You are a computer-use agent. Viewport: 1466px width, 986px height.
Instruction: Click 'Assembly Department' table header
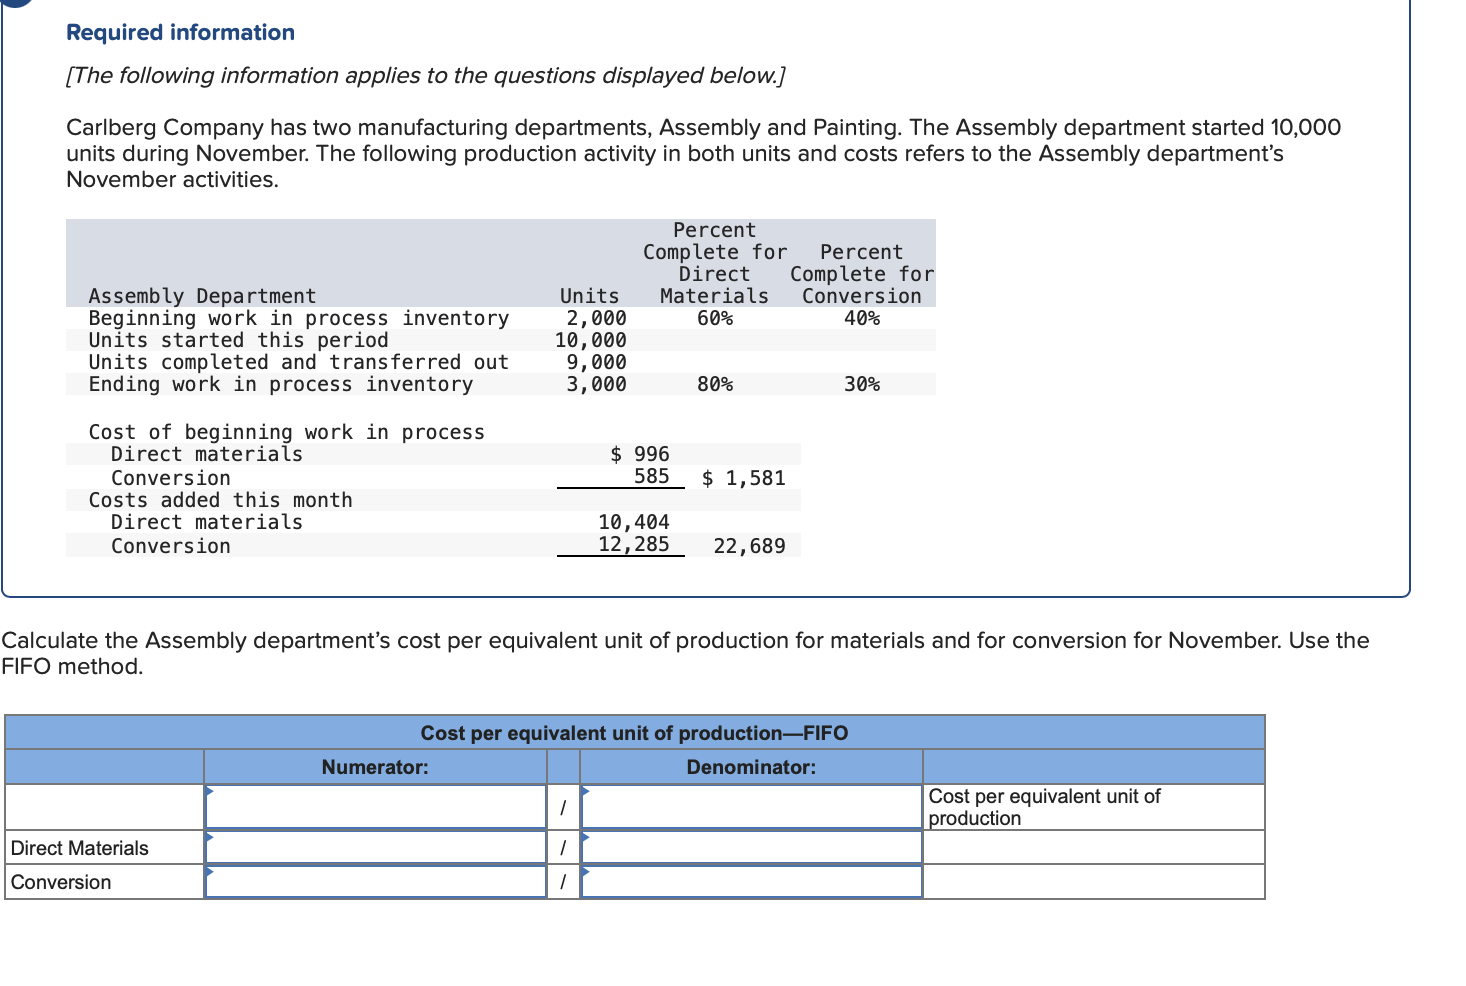pos(202,296)
